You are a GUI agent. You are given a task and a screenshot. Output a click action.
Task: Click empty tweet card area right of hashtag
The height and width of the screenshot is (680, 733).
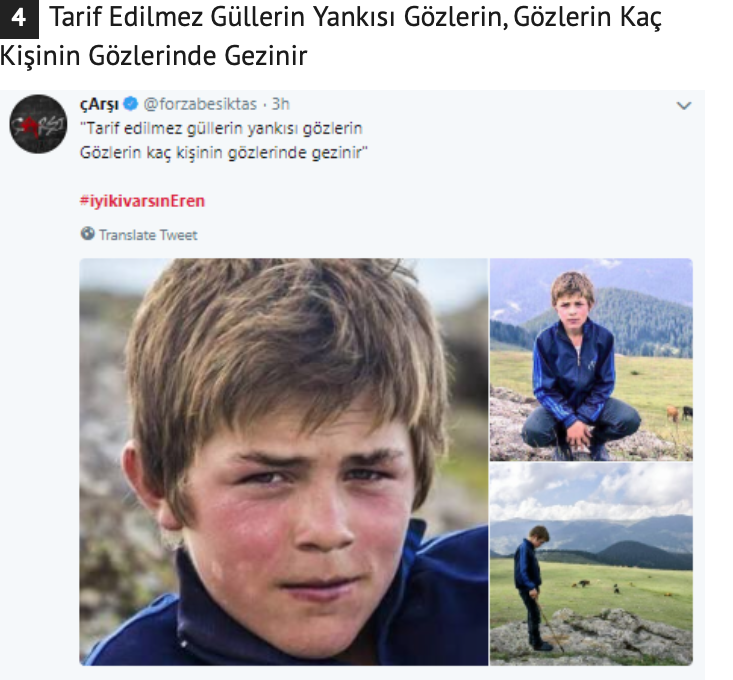coord(444,201)
